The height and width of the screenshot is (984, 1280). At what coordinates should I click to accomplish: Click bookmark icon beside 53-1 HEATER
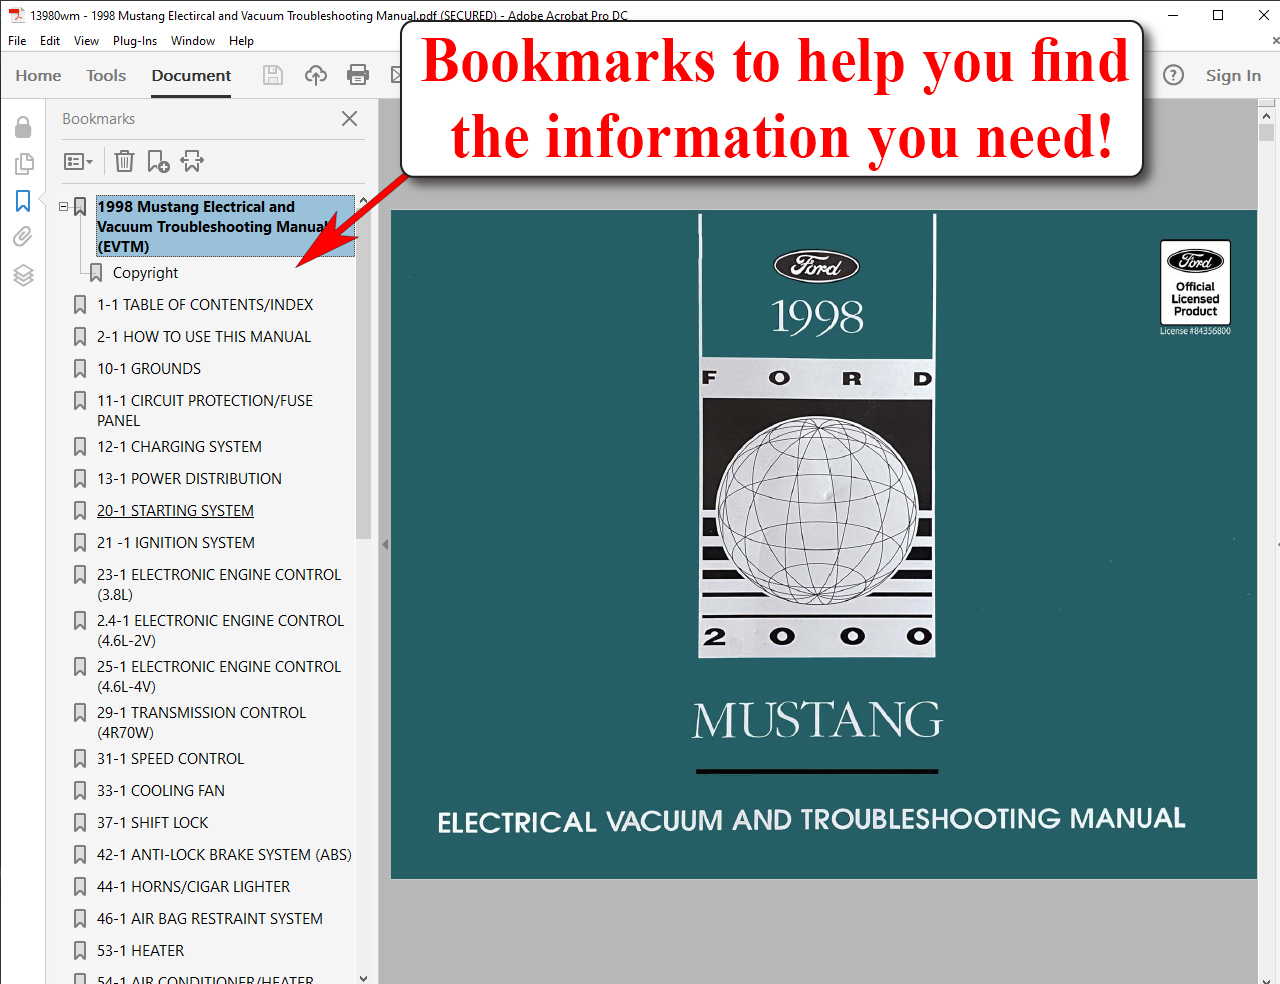80,951
